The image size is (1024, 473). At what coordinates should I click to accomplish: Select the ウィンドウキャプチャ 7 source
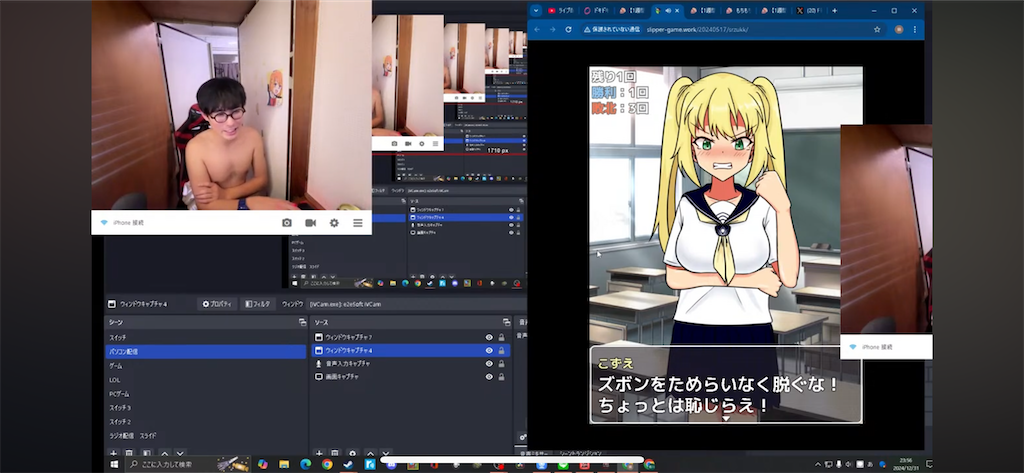point(410,337)
